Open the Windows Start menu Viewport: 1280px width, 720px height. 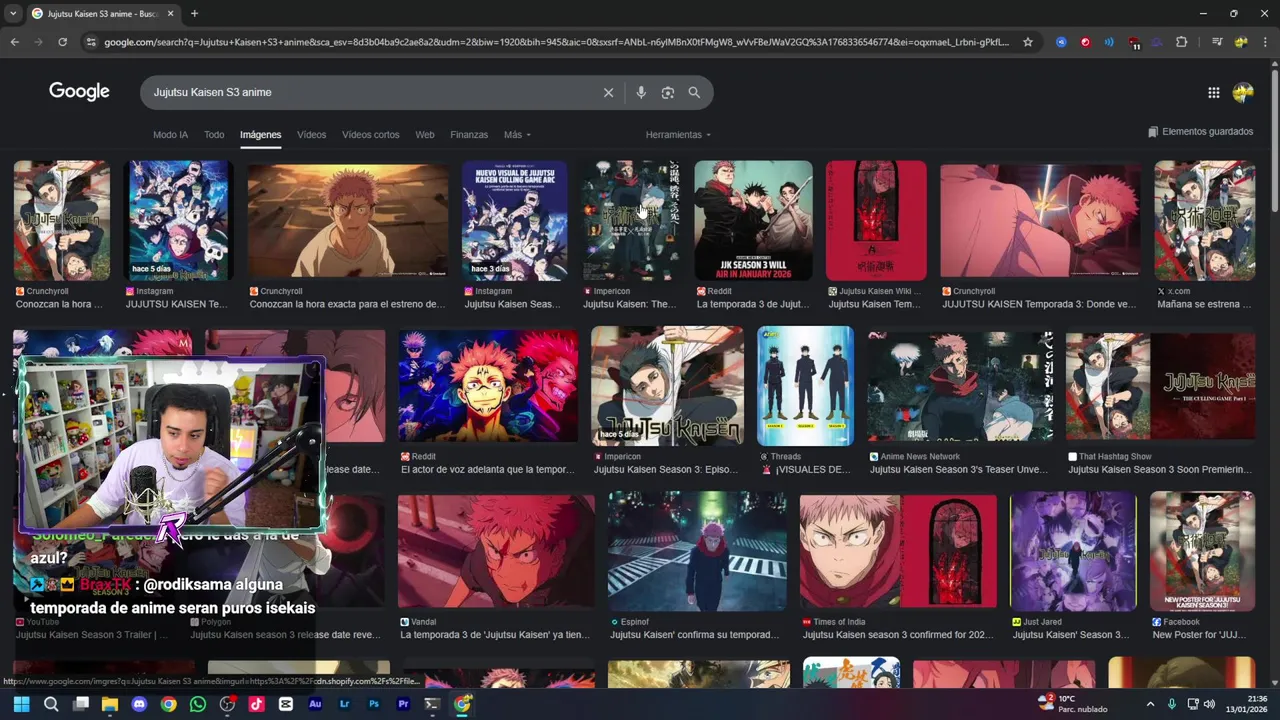pos(21,704)
